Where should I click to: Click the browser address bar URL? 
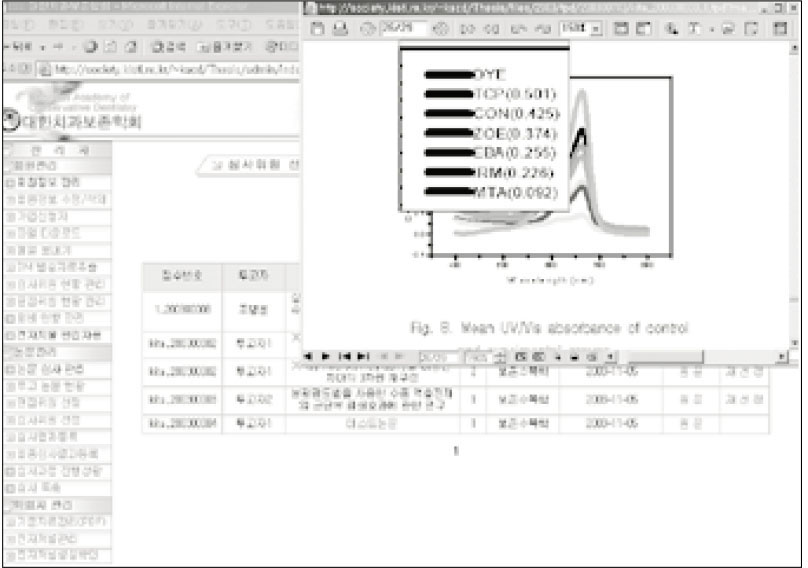click(x=170, y=69)
